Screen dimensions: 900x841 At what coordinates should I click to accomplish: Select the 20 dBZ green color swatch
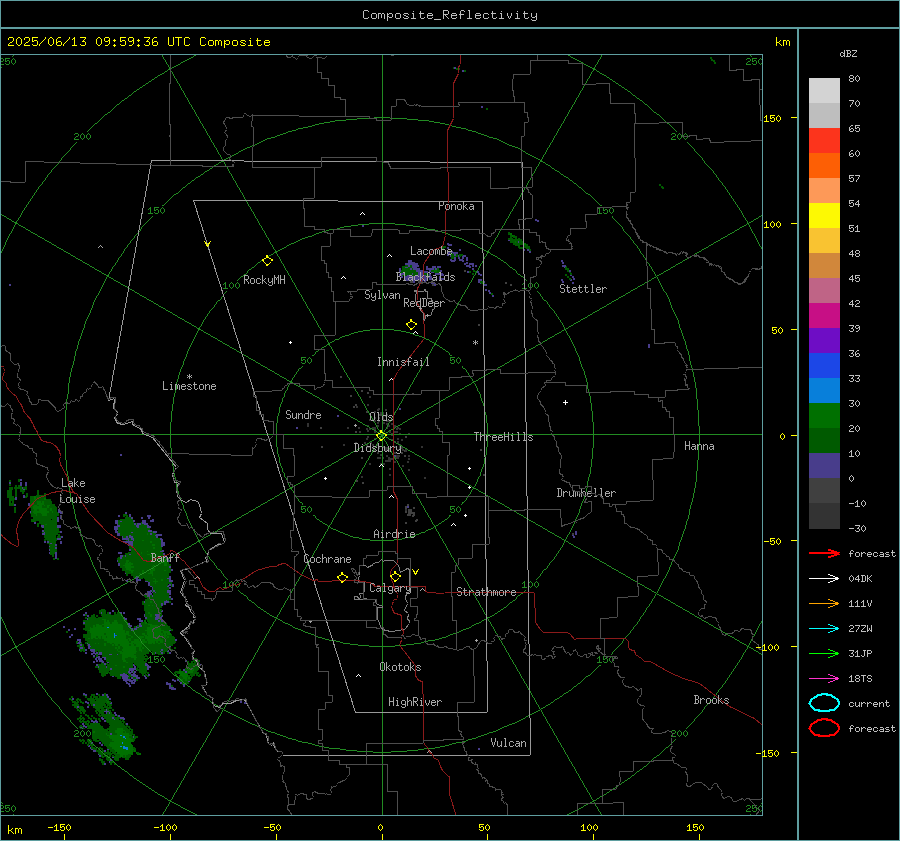824,440
